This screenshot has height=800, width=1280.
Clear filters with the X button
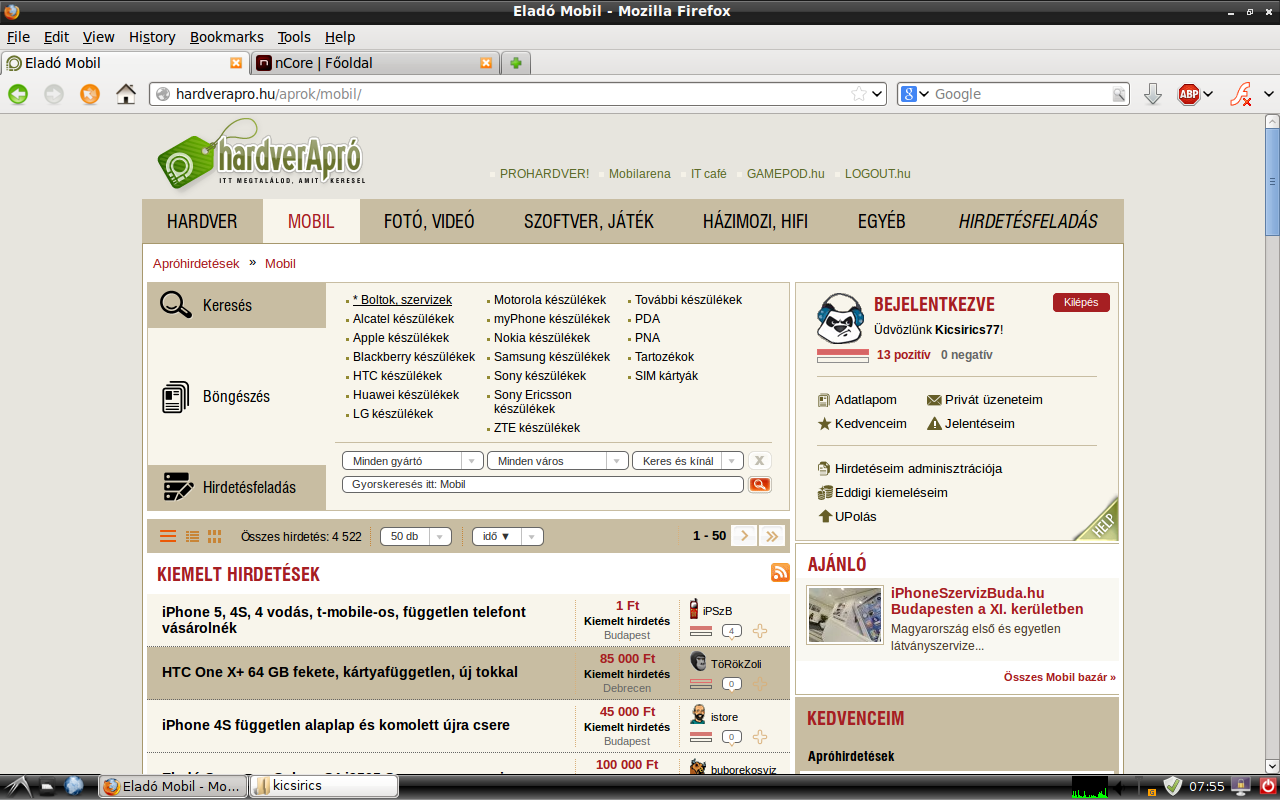[760, 461]
